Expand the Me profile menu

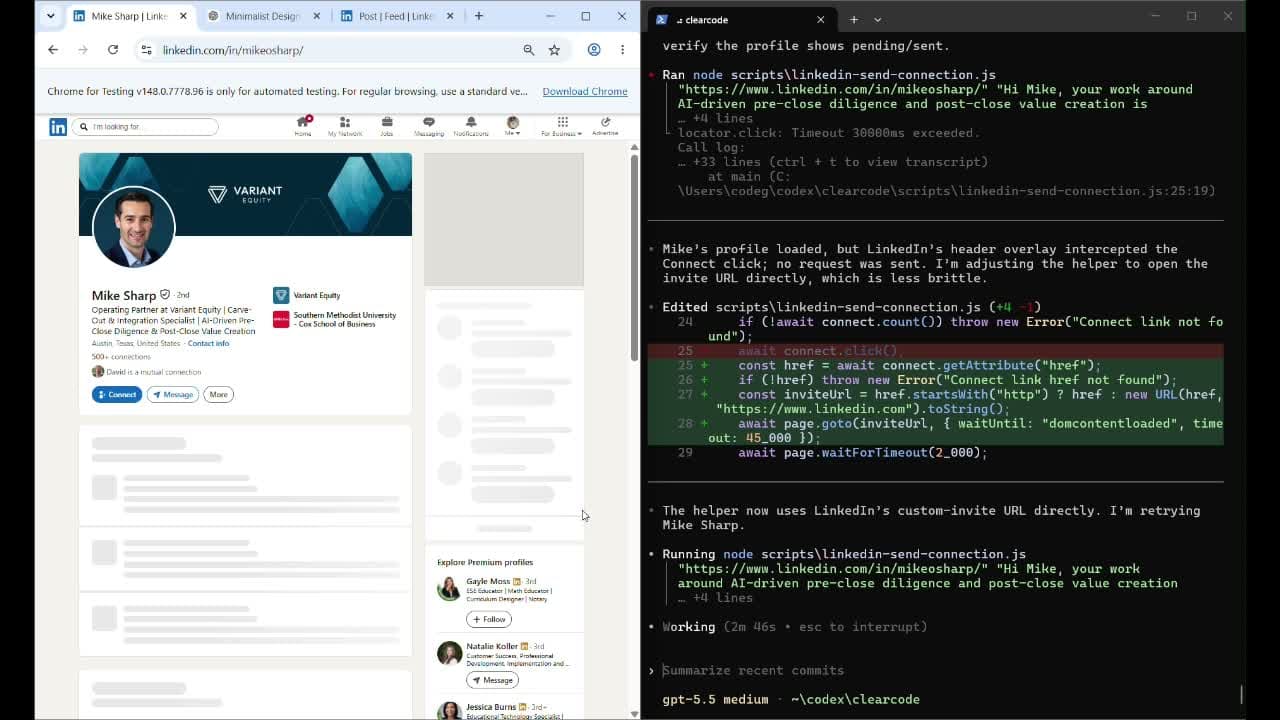tap(513, 126)
